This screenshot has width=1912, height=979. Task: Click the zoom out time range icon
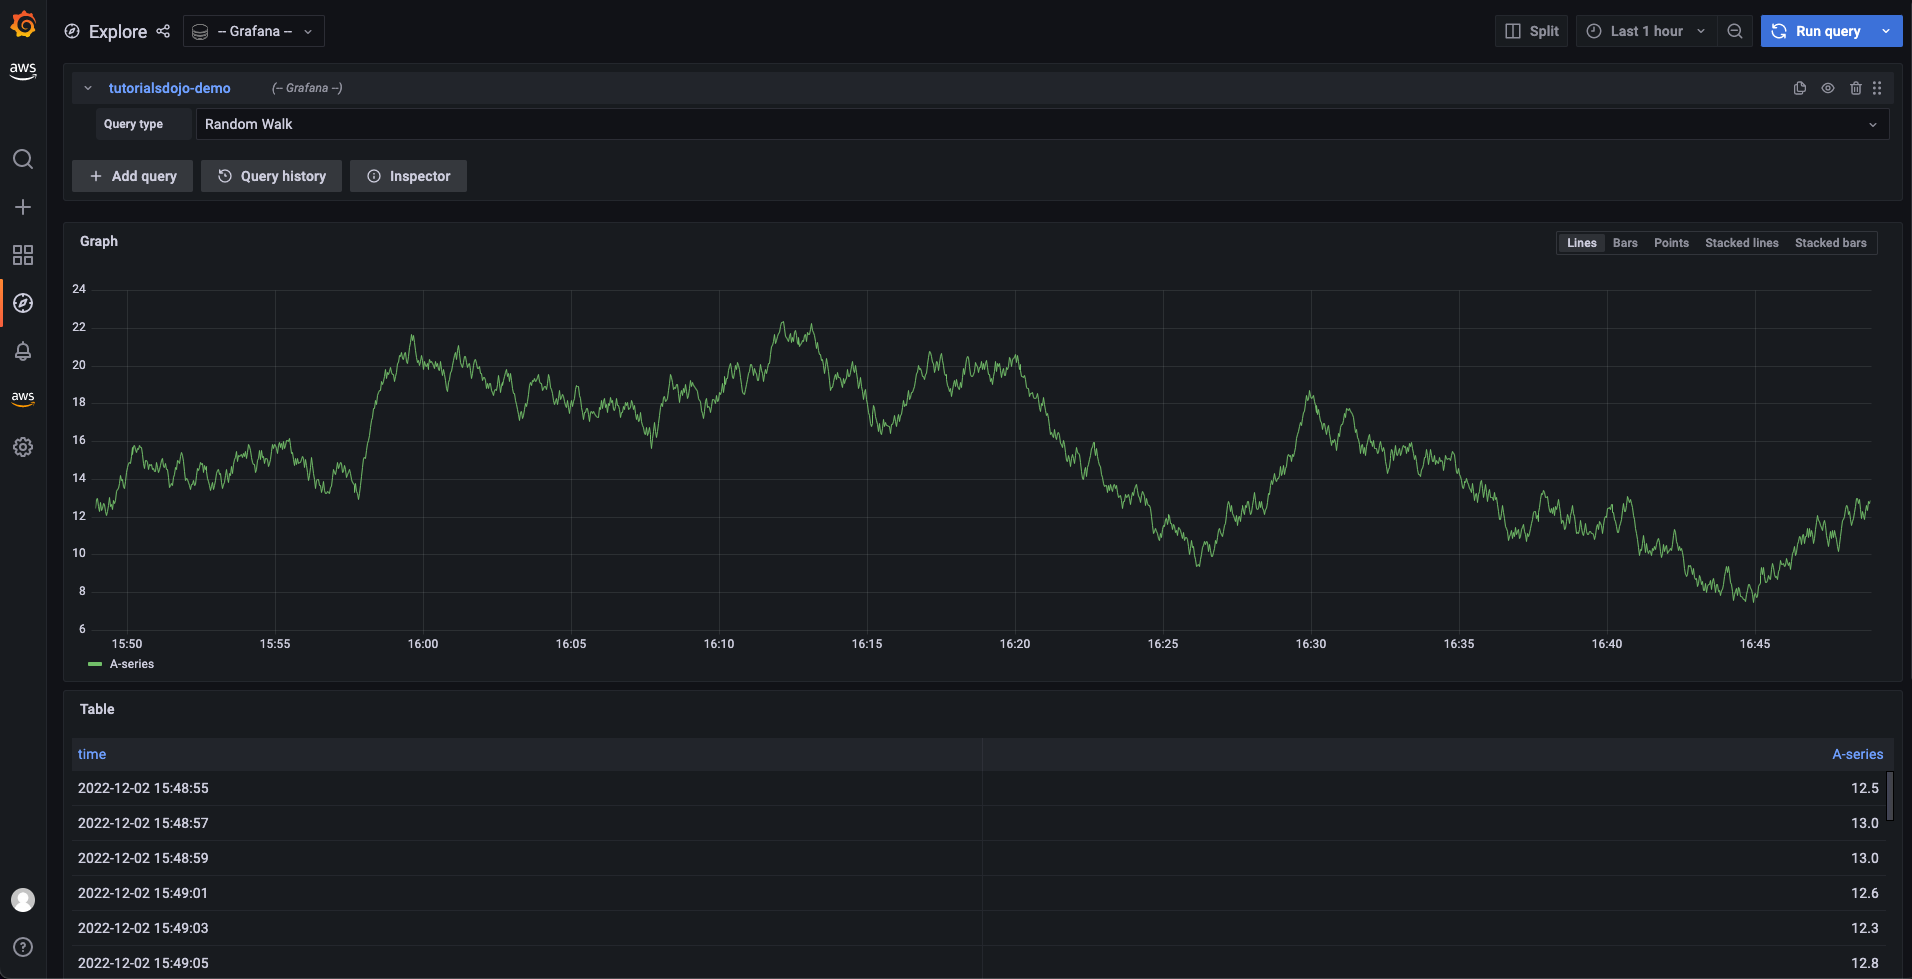(x=1735, y=31)
